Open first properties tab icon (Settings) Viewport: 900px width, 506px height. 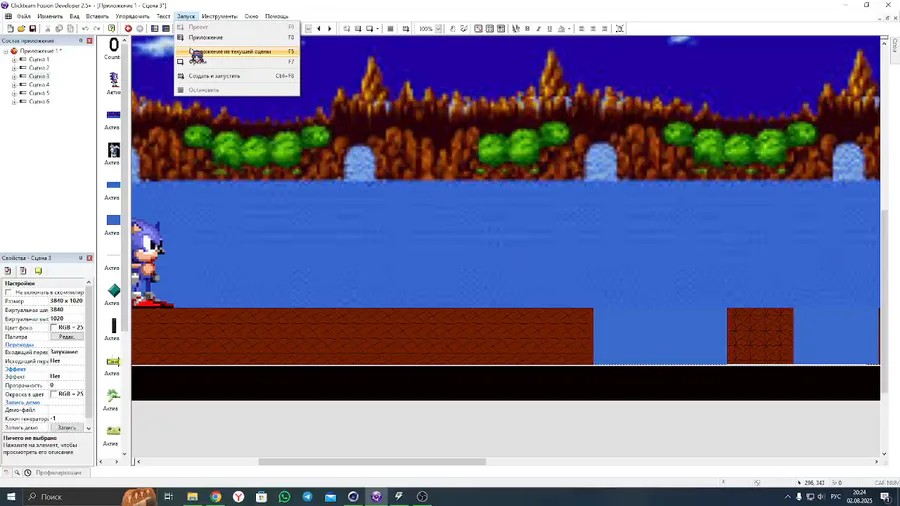point(8,271)
